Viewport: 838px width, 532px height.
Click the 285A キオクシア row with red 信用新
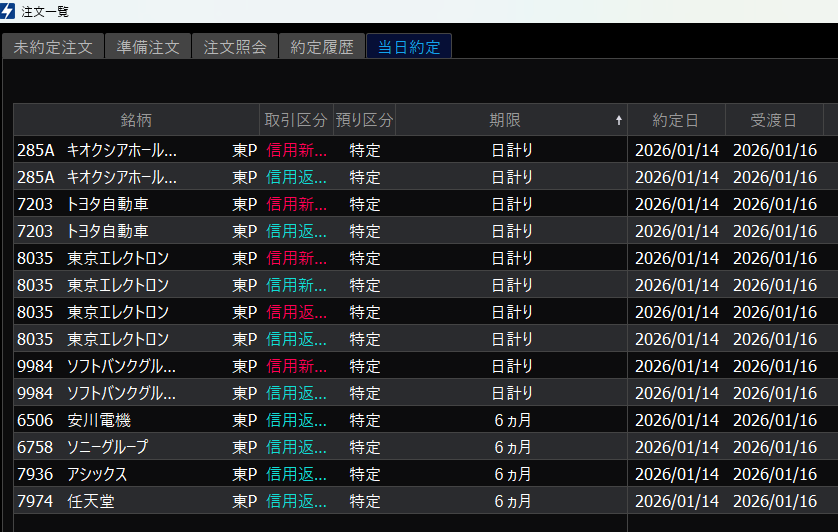tap(122, 150)
